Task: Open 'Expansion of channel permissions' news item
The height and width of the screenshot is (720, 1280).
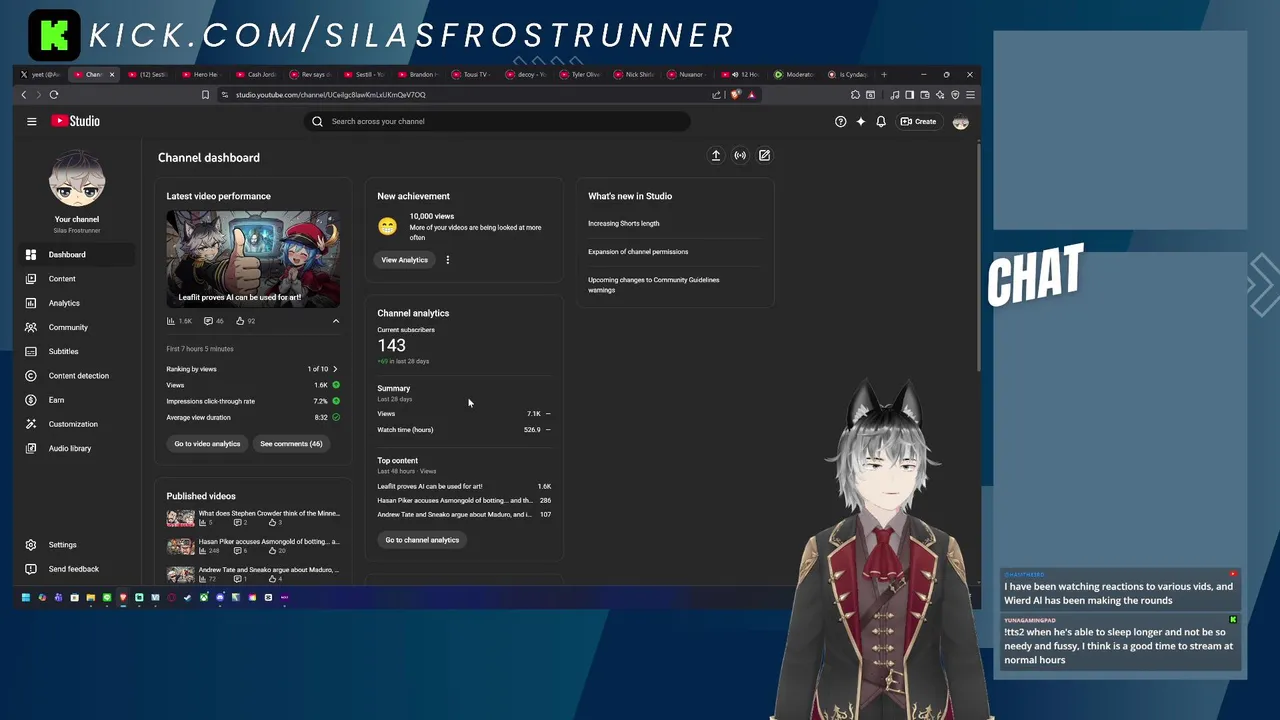Action: 638,252
